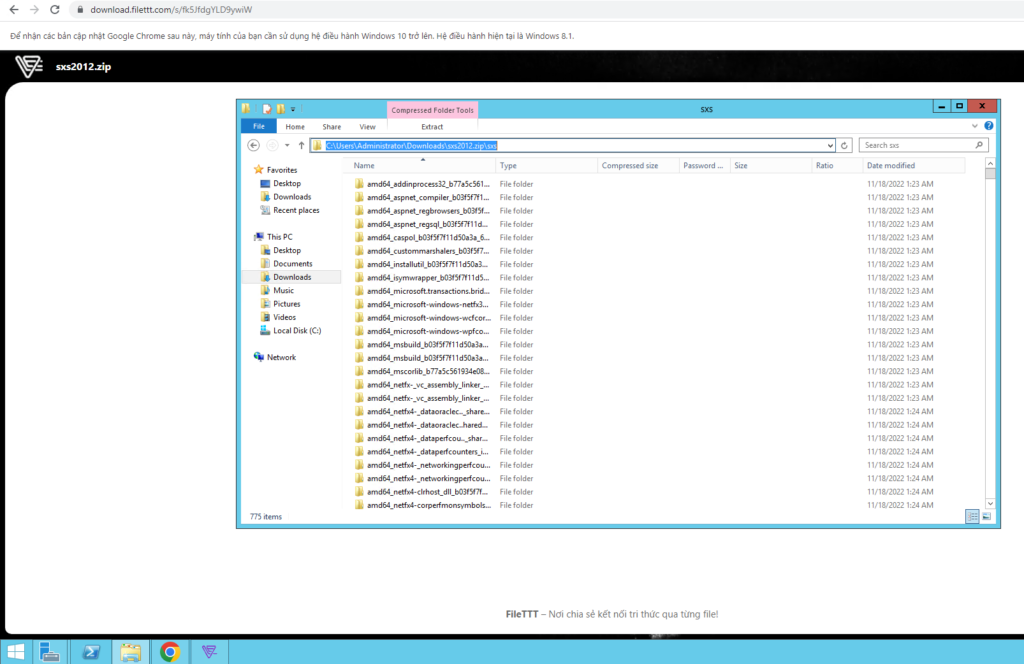Click the Compressed Folder Tools tab header
The width and height of the screenshot is (1024, 664).
click(x=432, y=110)
